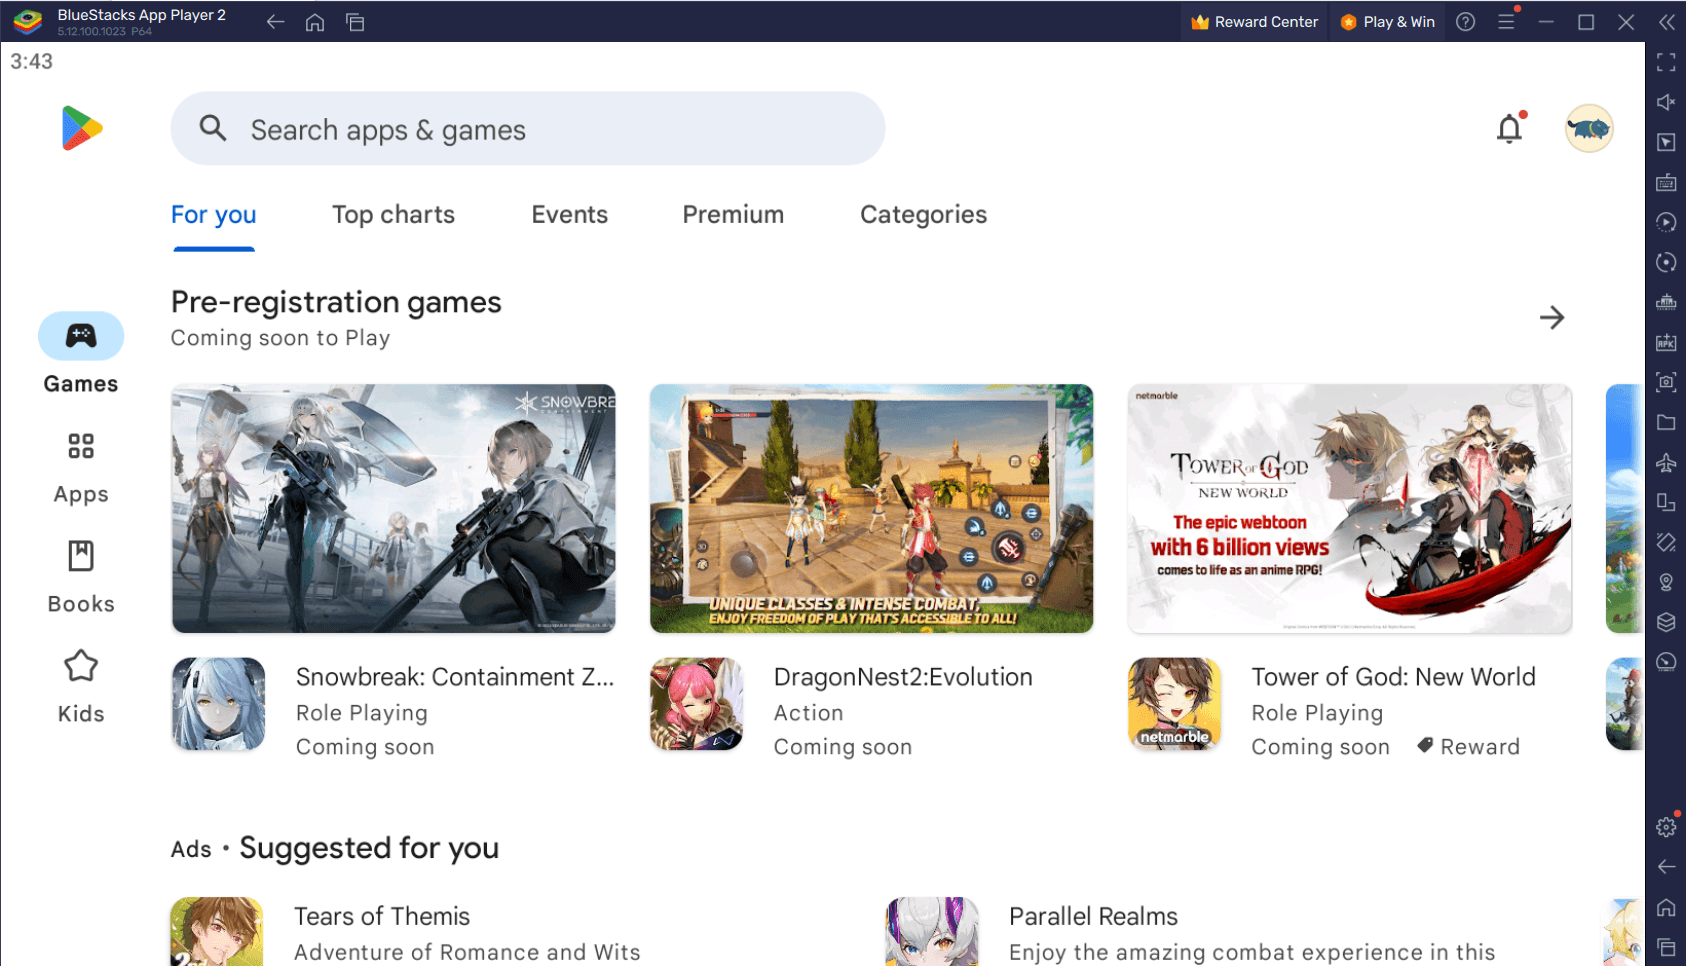Take a screenshot with camera icon
The width and height of the screenshot is (1686, 966).
(1666, 382)
